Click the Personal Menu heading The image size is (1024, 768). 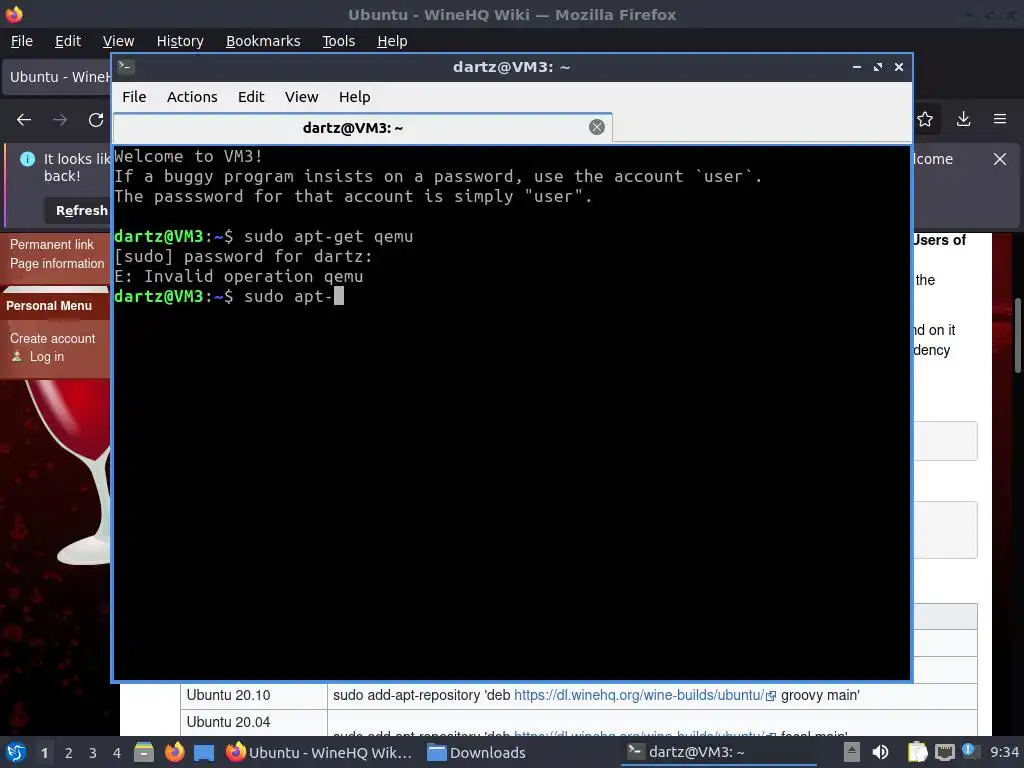[49, 306]
